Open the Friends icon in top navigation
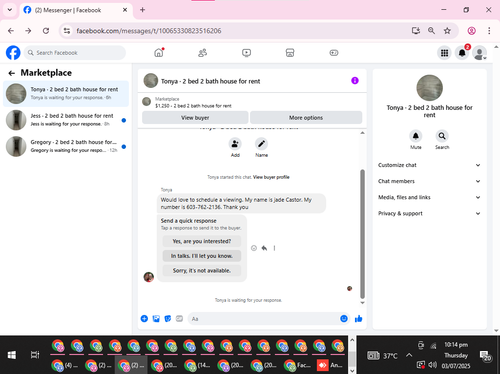Screen dimensions: 500x374 point(203,53)
